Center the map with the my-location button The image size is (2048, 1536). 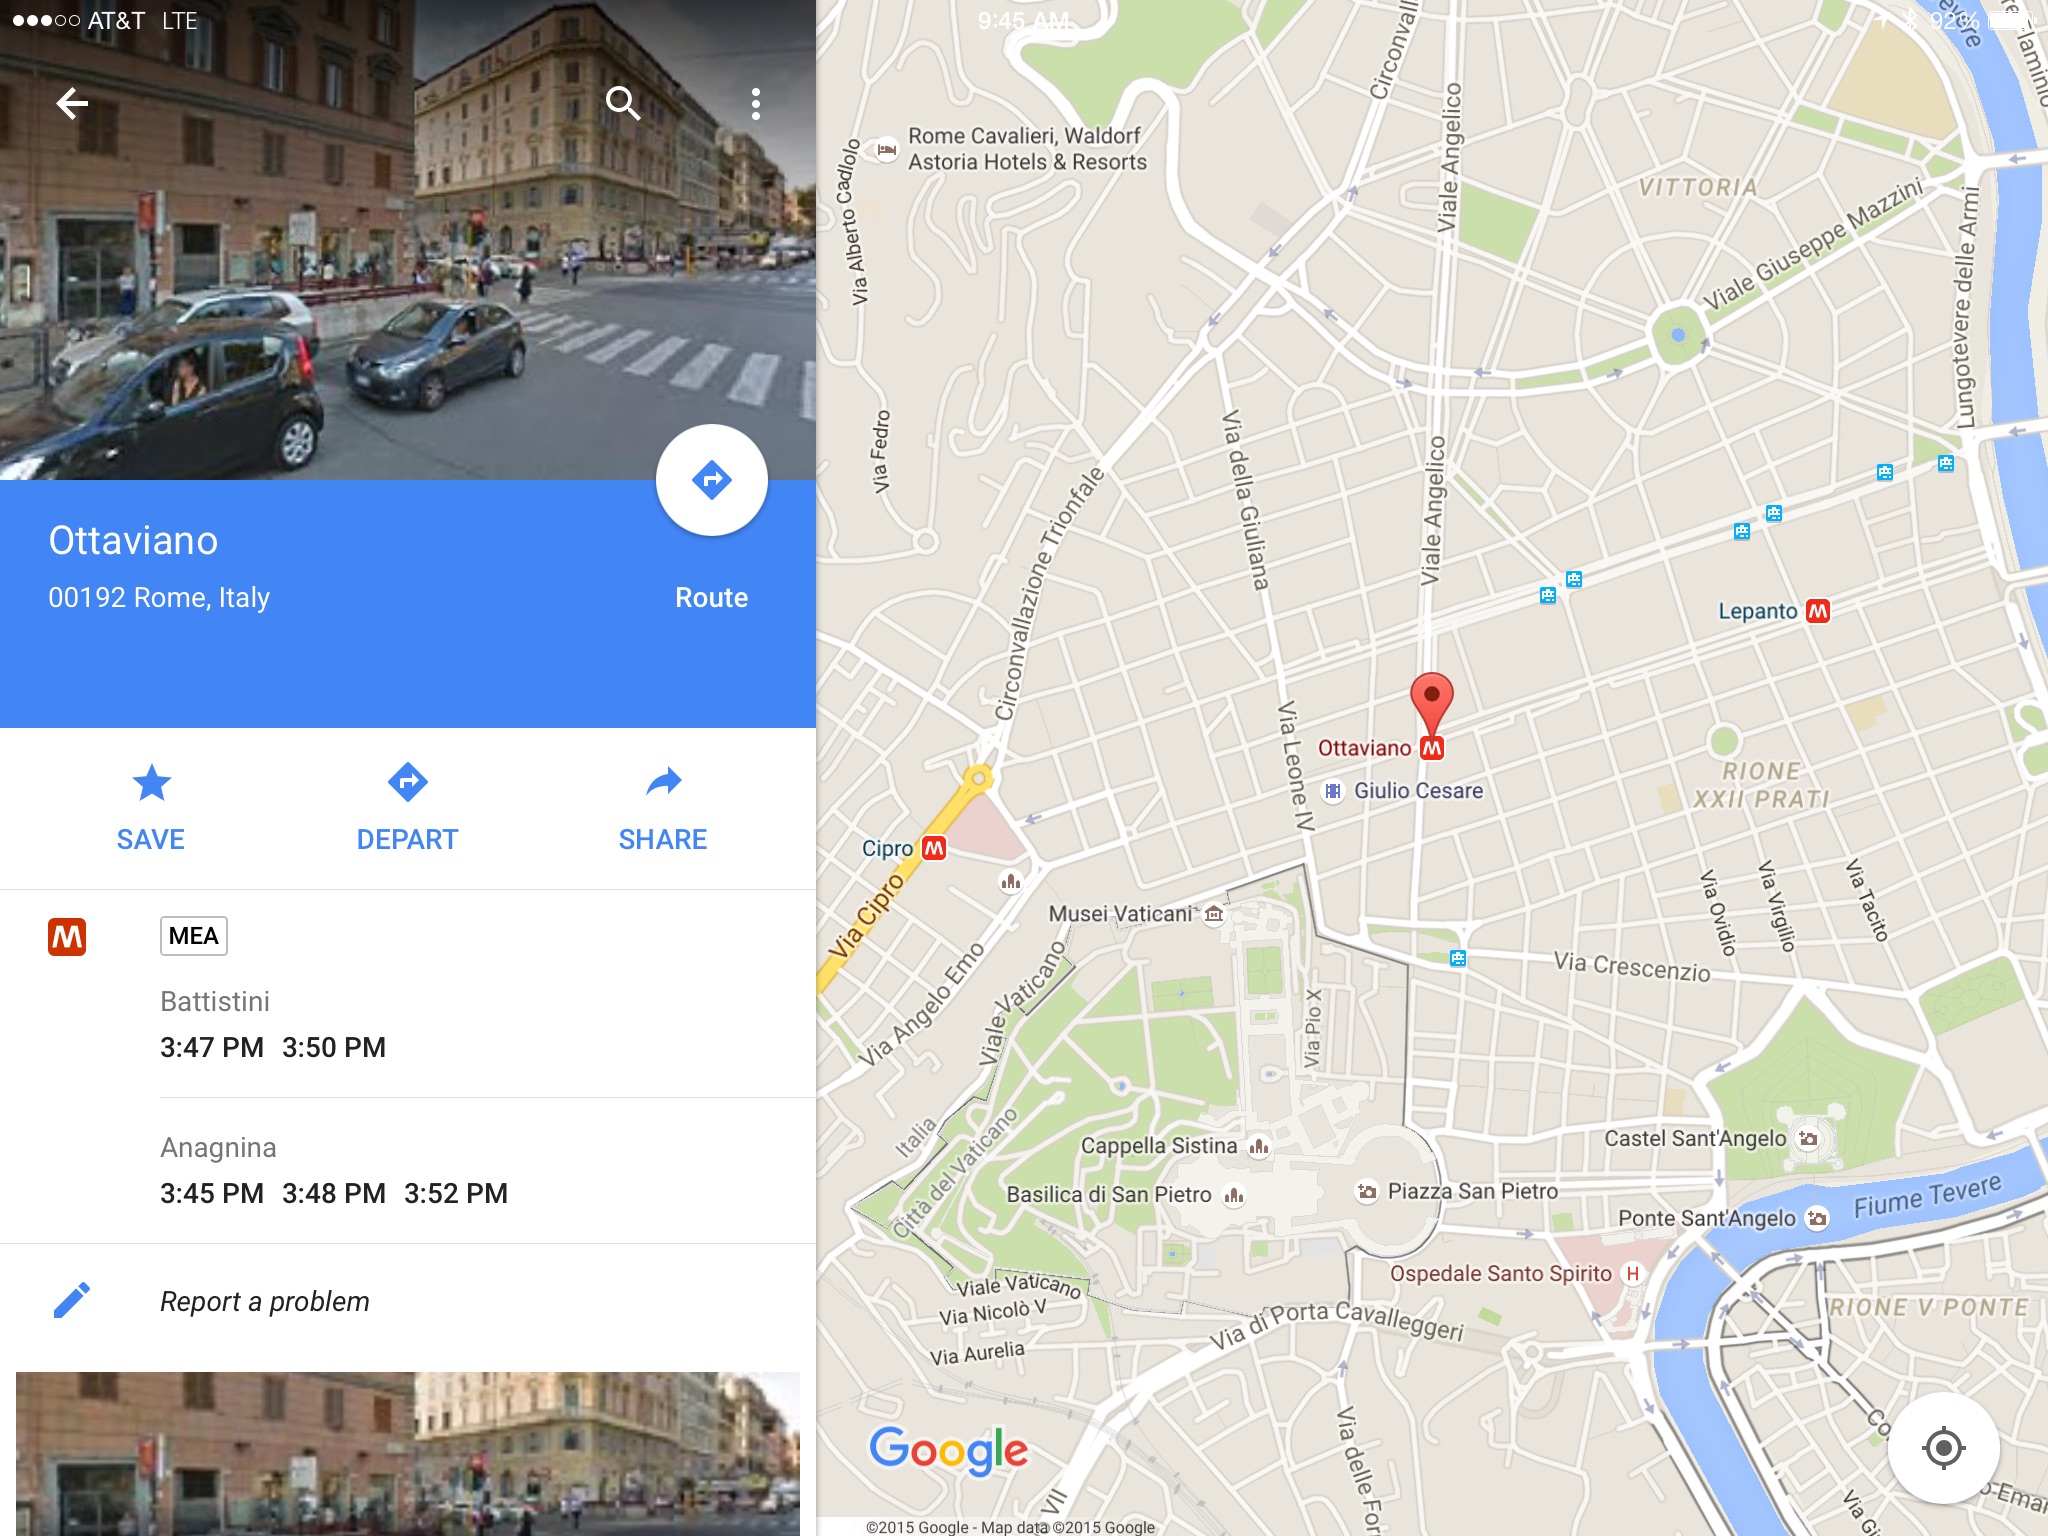[1943, 1447]
